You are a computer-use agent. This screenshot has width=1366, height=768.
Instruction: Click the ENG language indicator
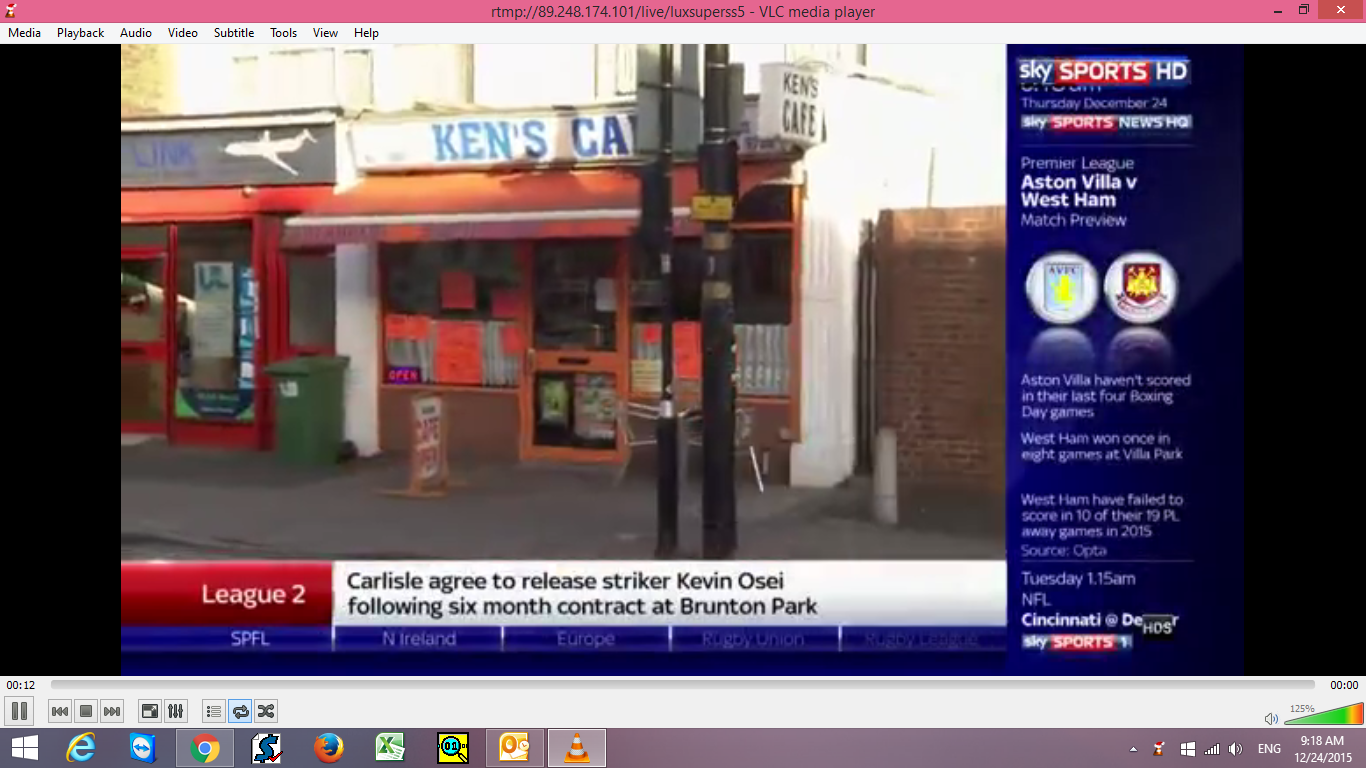[1269, 749]
